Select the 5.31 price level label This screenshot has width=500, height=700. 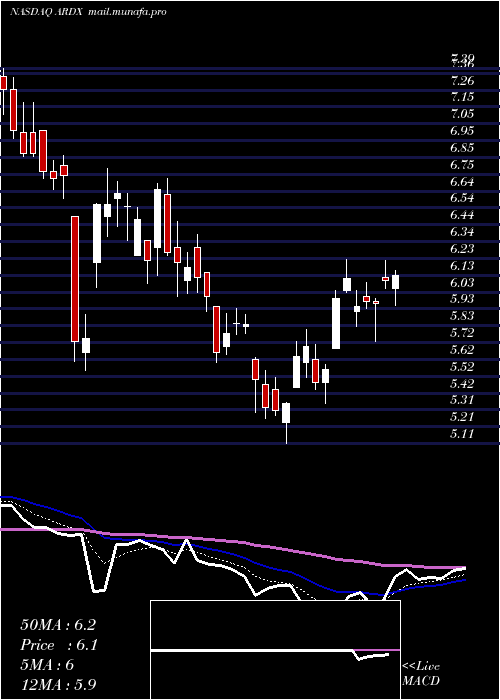[x=462, y=400]
